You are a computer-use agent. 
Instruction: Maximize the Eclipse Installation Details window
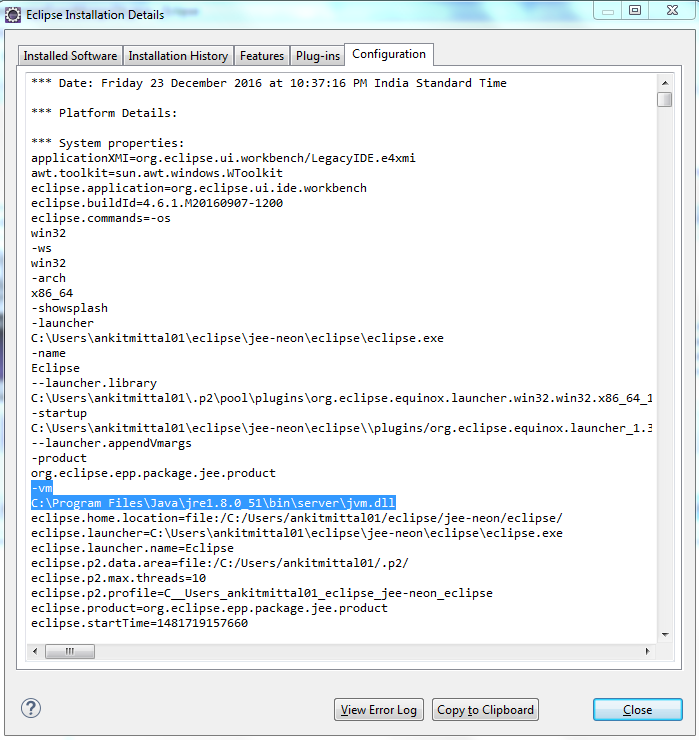coord(635,10)
